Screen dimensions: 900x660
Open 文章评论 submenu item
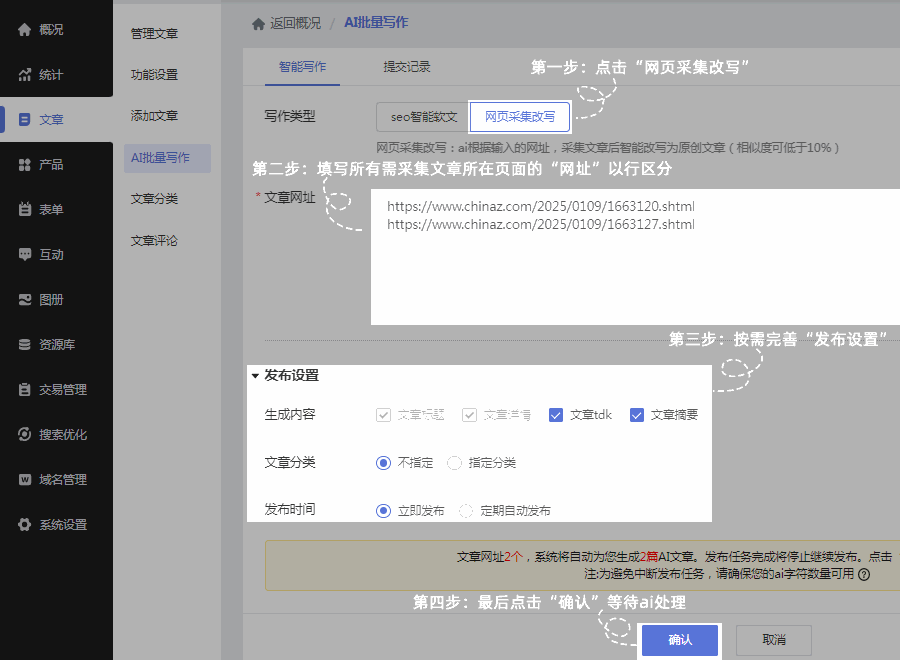[154, 241]
